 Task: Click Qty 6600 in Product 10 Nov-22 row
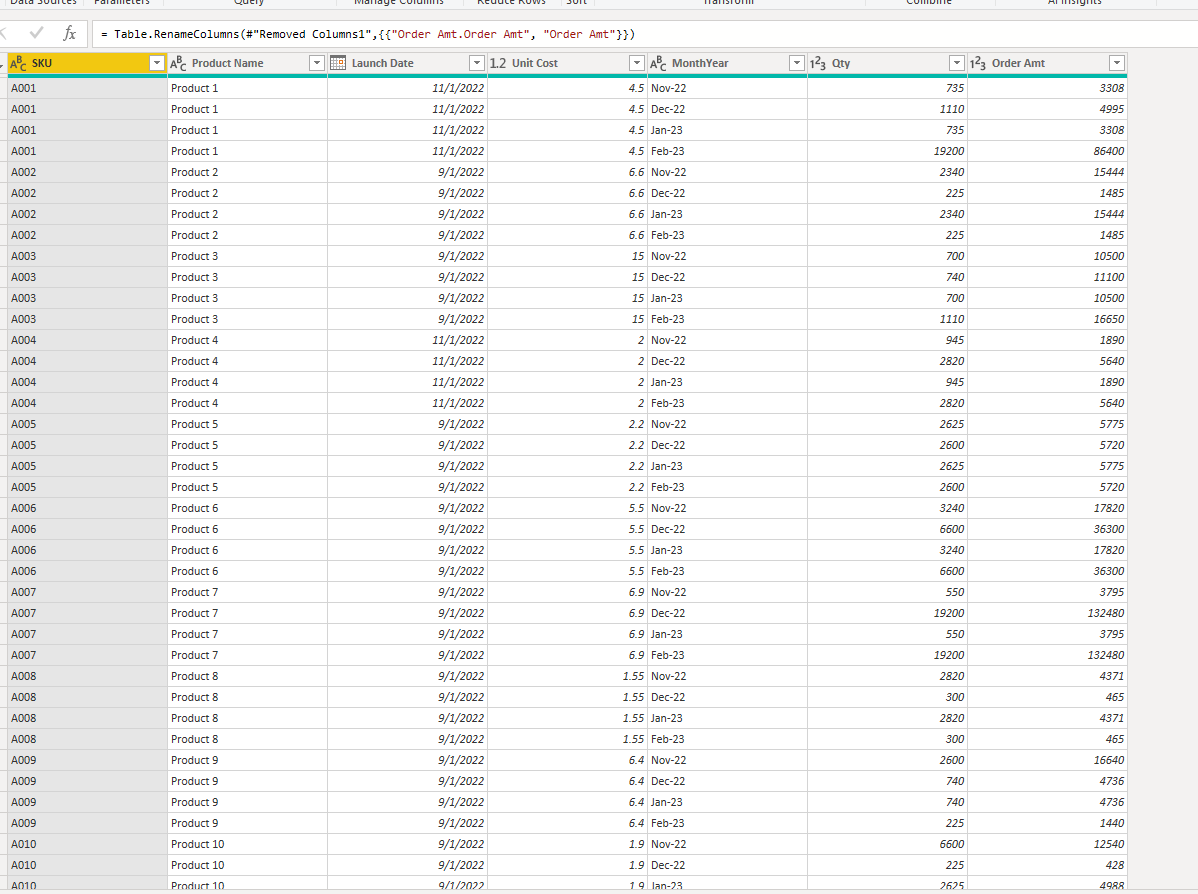(887, 844)
